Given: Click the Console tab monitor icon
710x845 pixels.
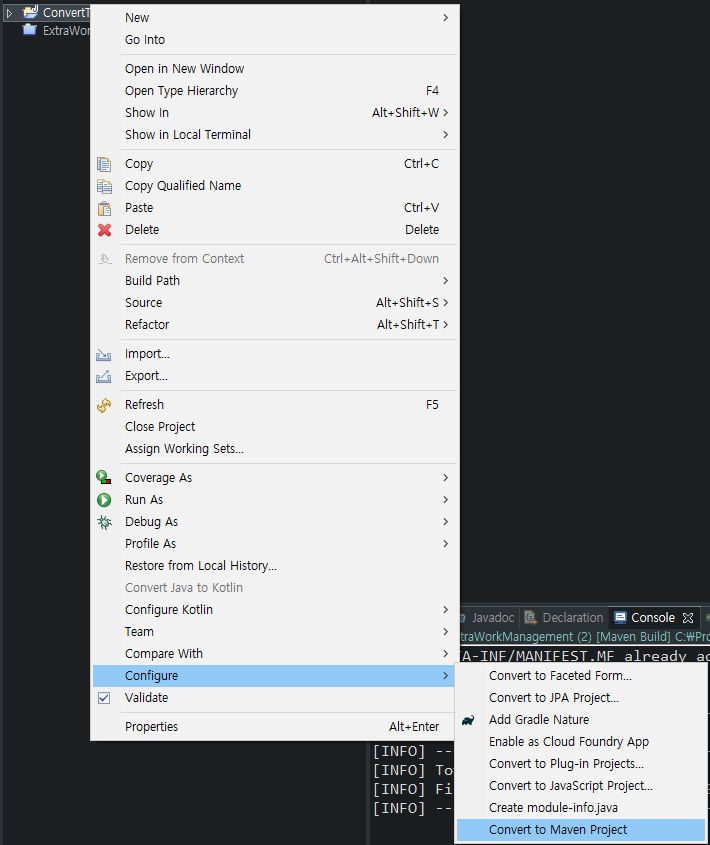Looking at the screenshot, I should point(621,618).
